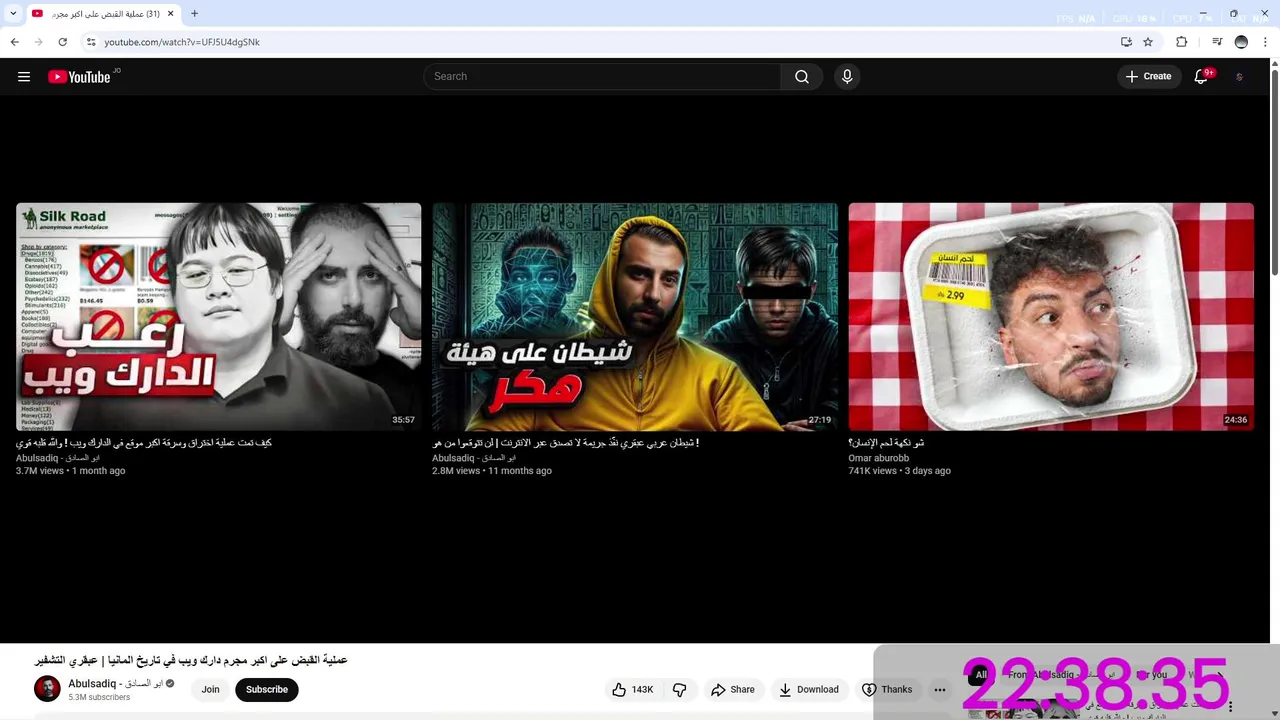Click the '5.3M subscribers' text
The height and width of the screenshot is (720, 1280).
(99, 697)
